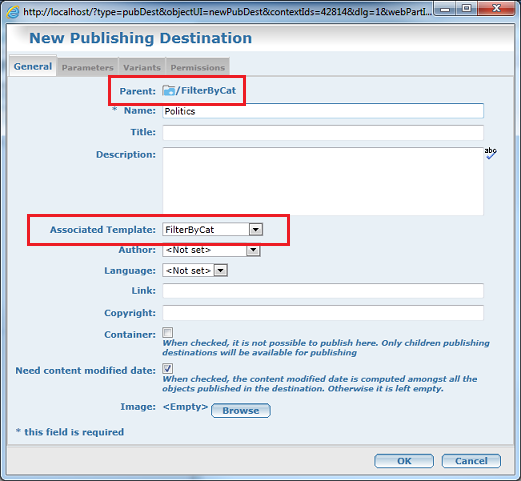Click the parent folder icon

coord(169,90)
